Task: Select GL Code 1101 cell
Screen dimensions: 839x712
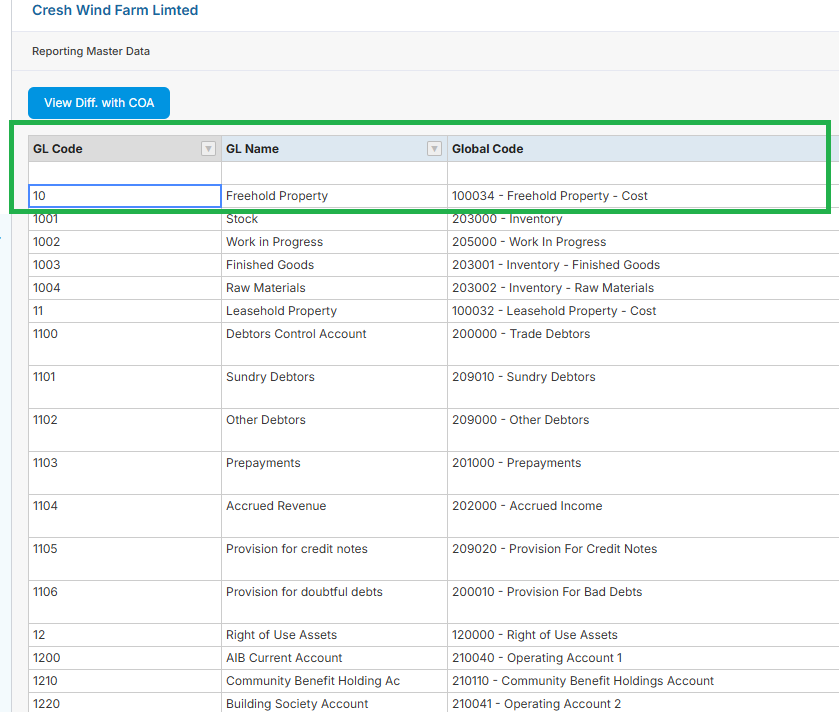Action: pyautogui.click(x=125, y=387)
